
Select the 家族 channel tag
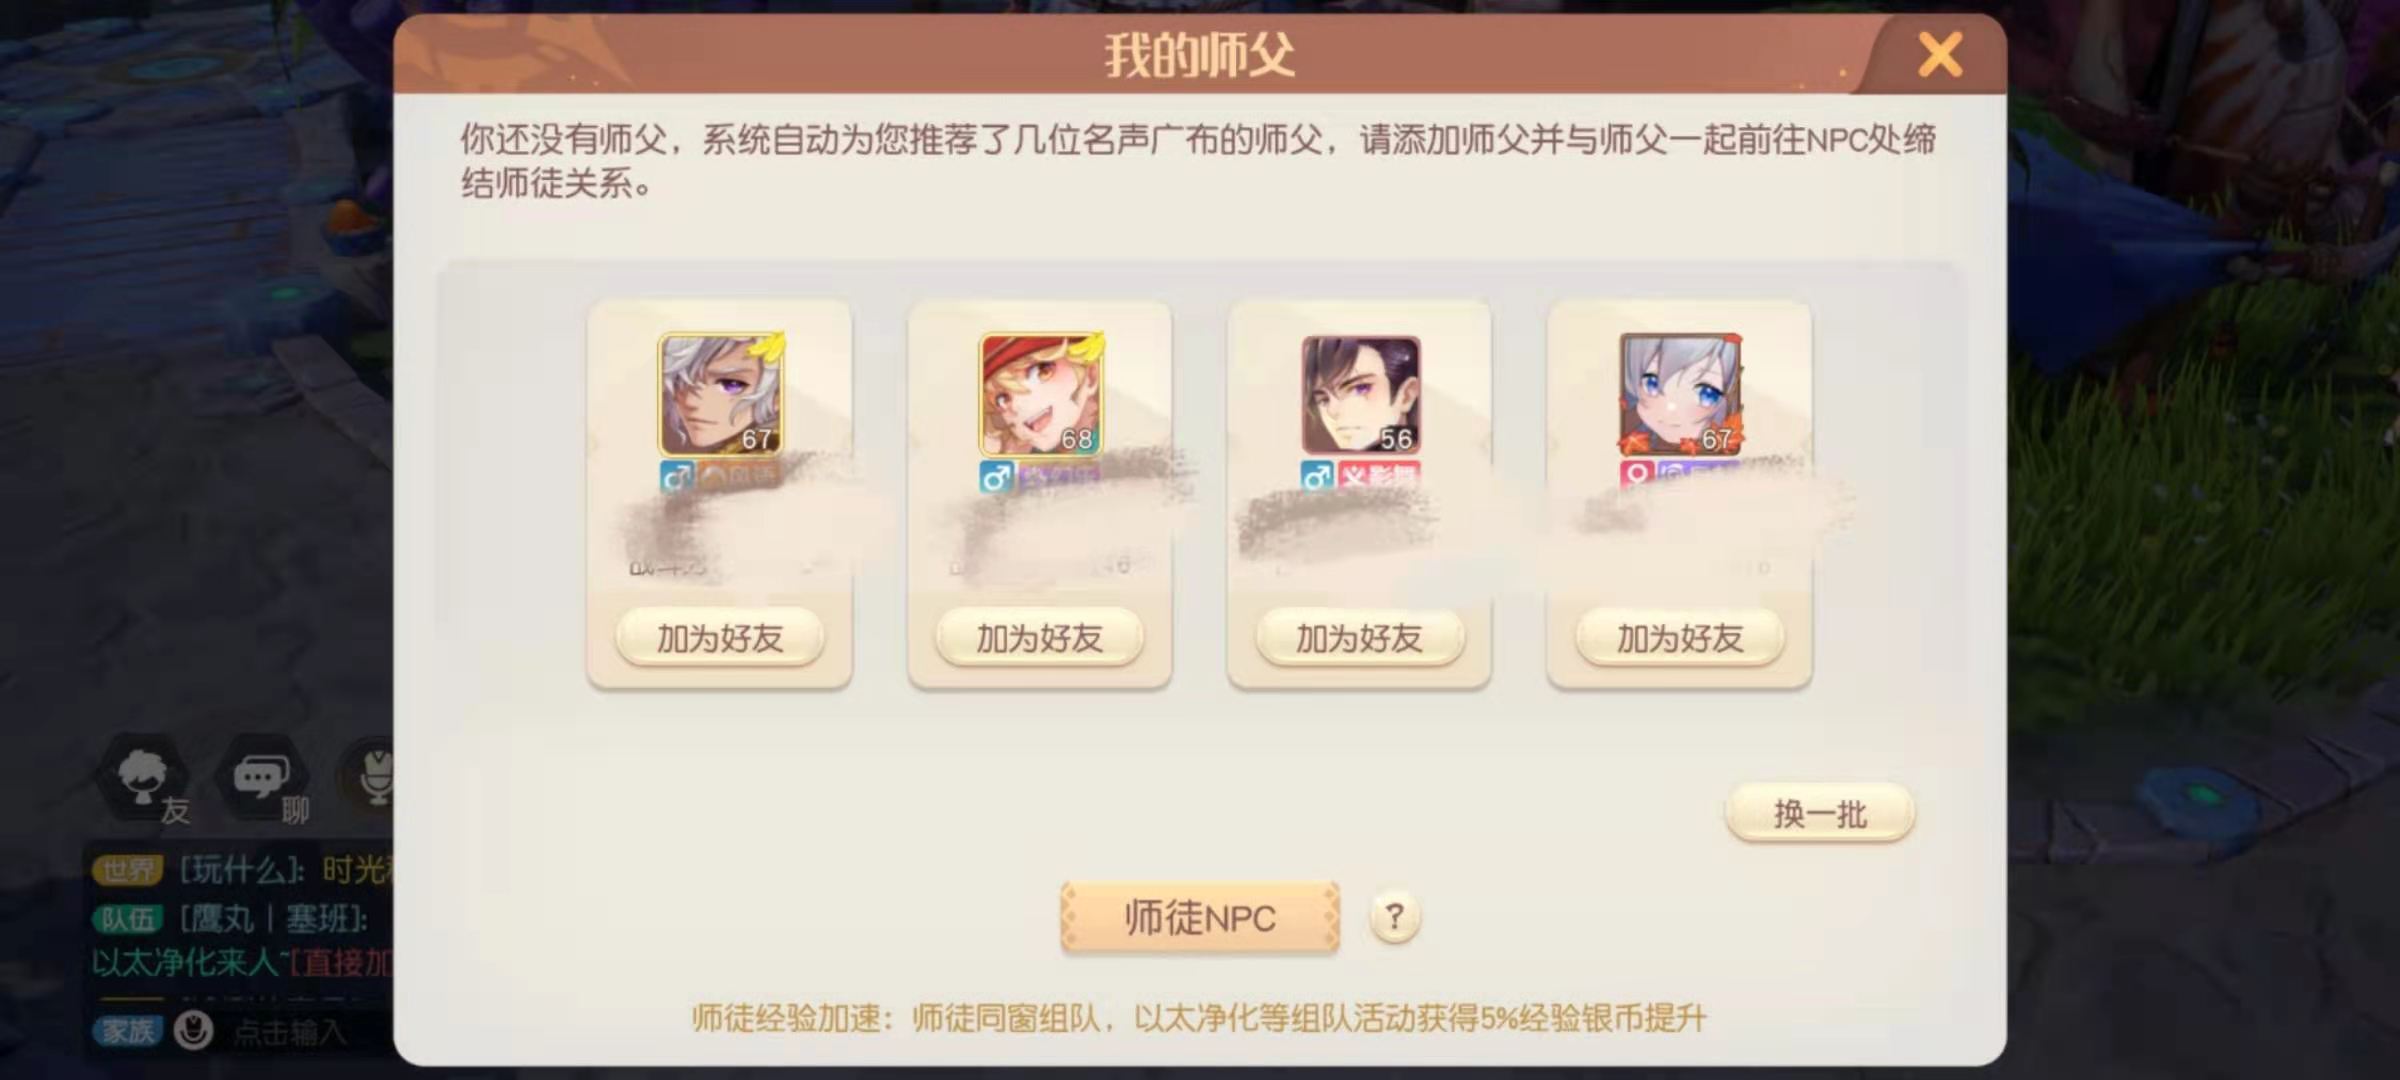pos(128,1030)
